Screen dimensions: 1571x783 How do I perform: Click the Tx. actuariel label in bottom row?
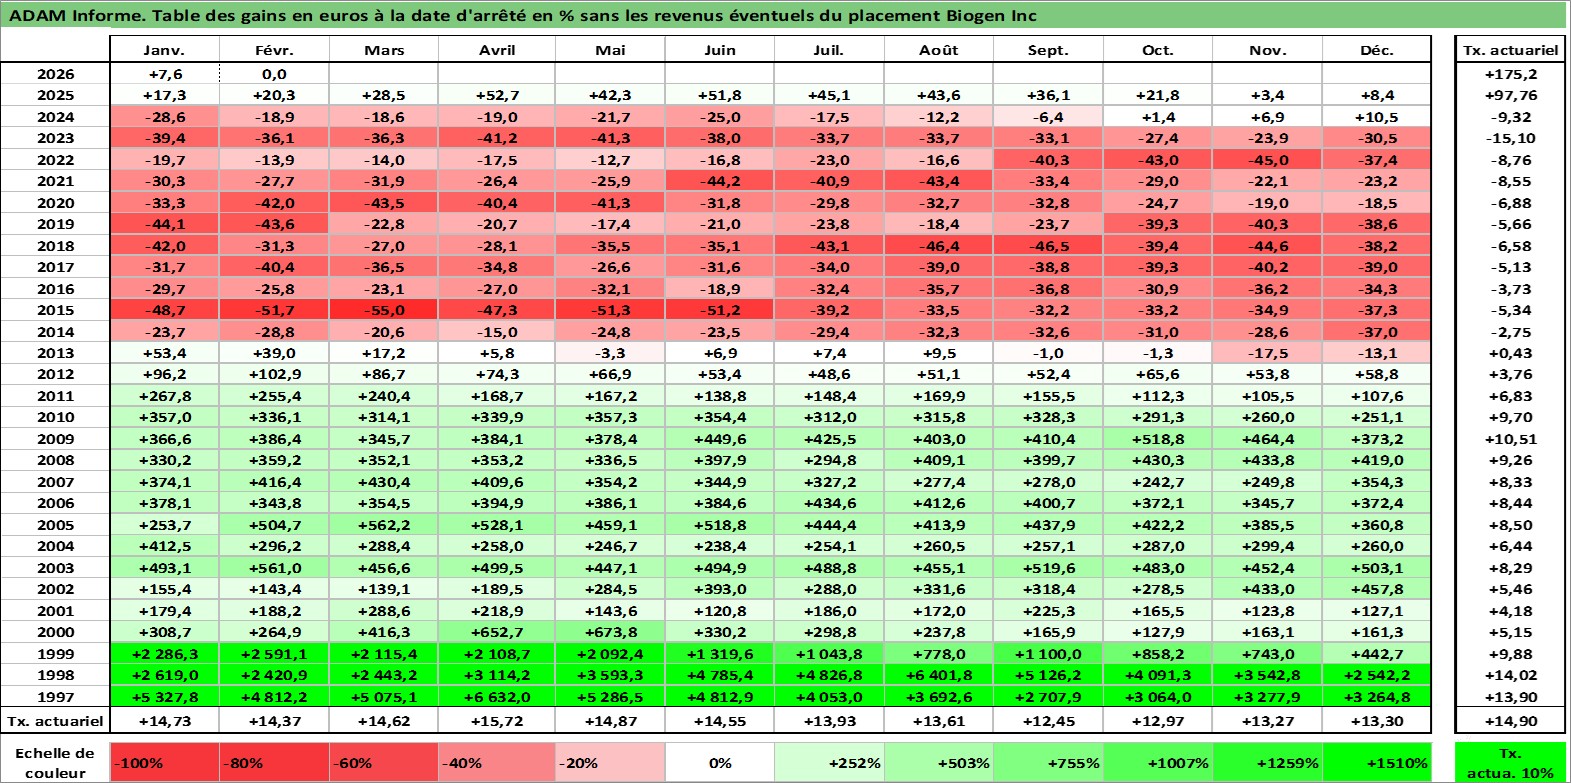55,721
